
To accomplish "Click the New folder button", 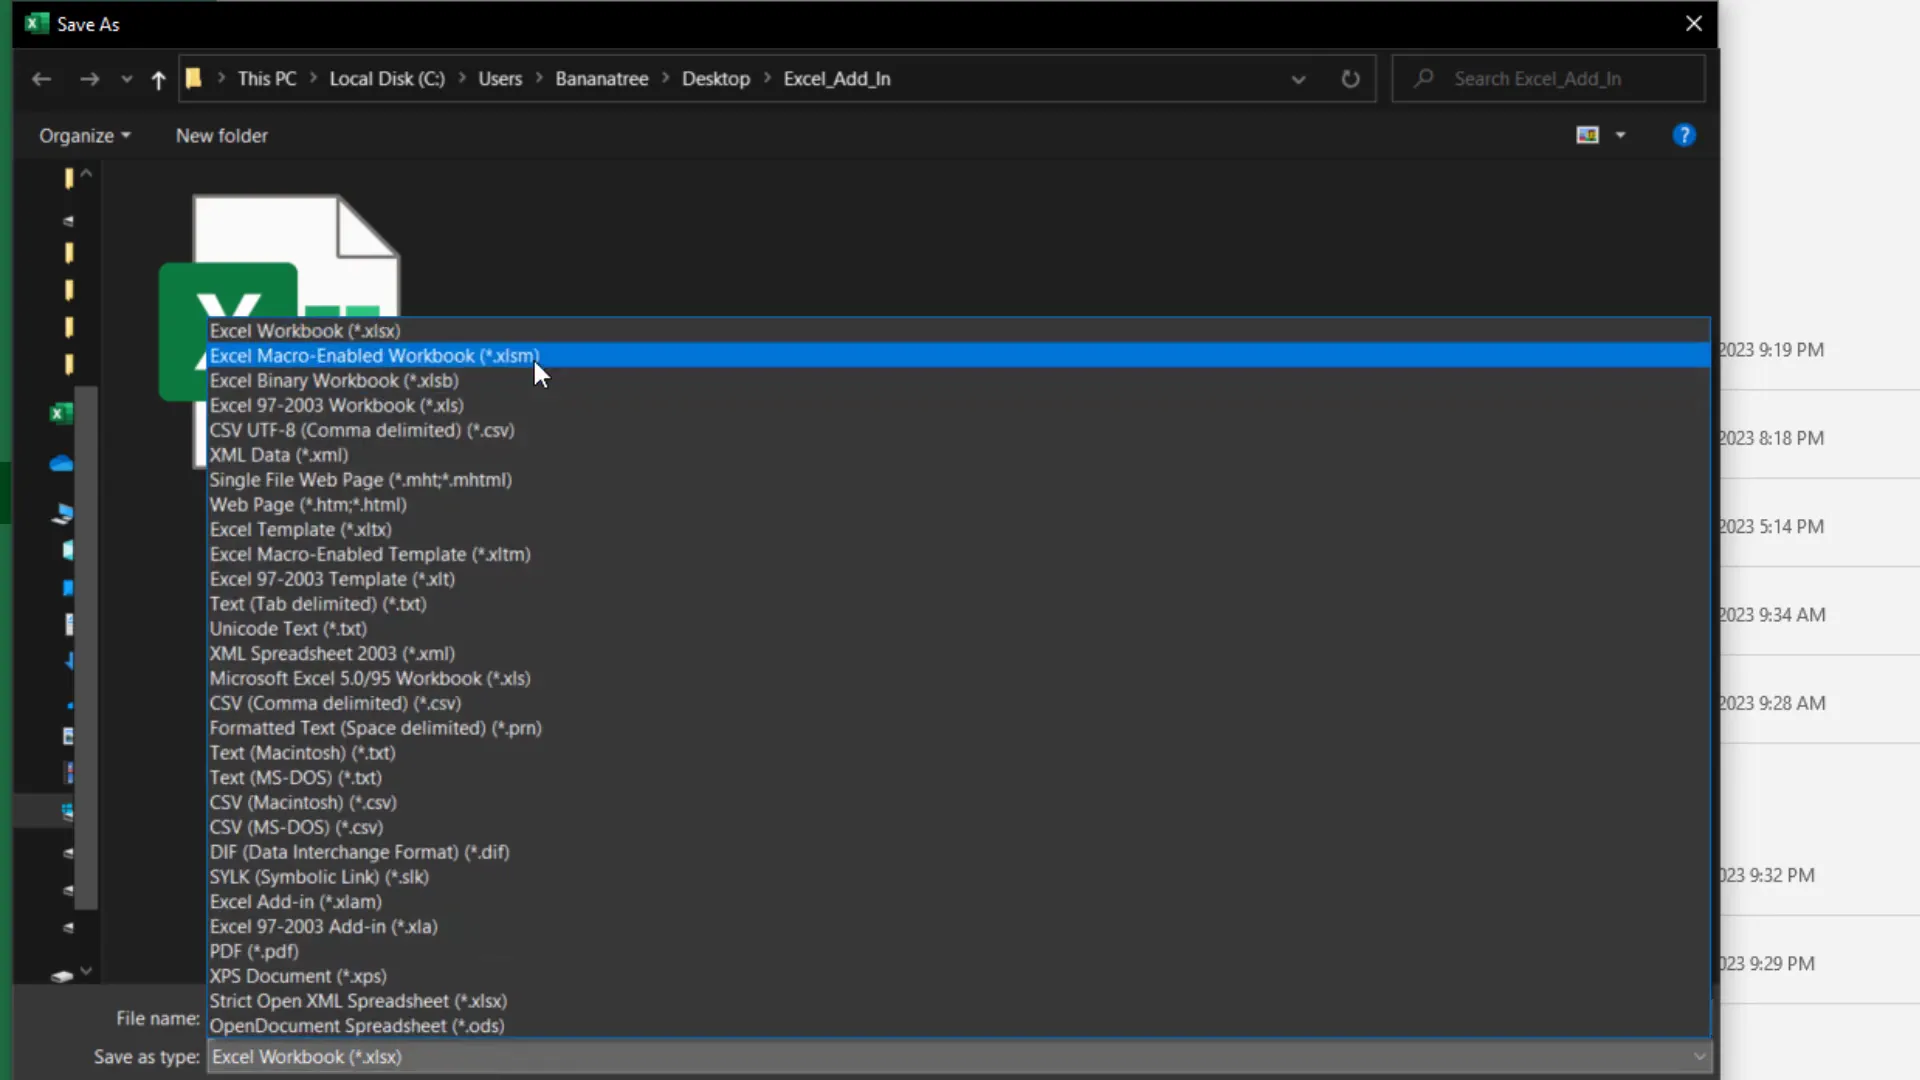I will pos(221,135).
